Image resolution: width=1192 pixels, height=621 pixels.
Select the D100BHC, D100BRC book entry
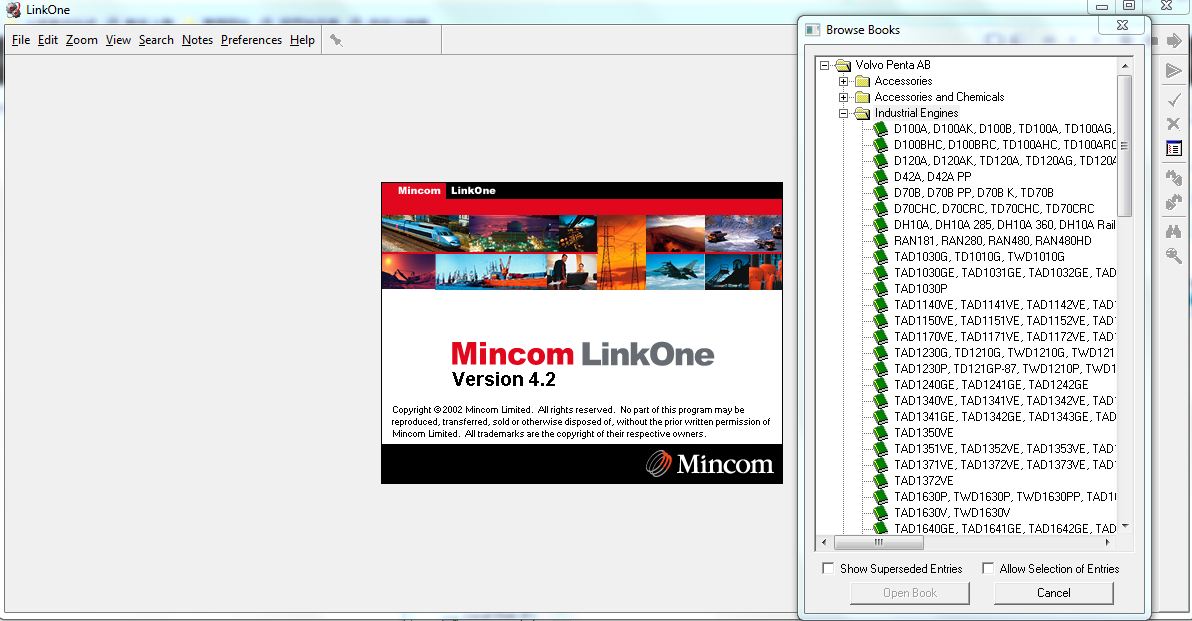[x=1003, y=144]
